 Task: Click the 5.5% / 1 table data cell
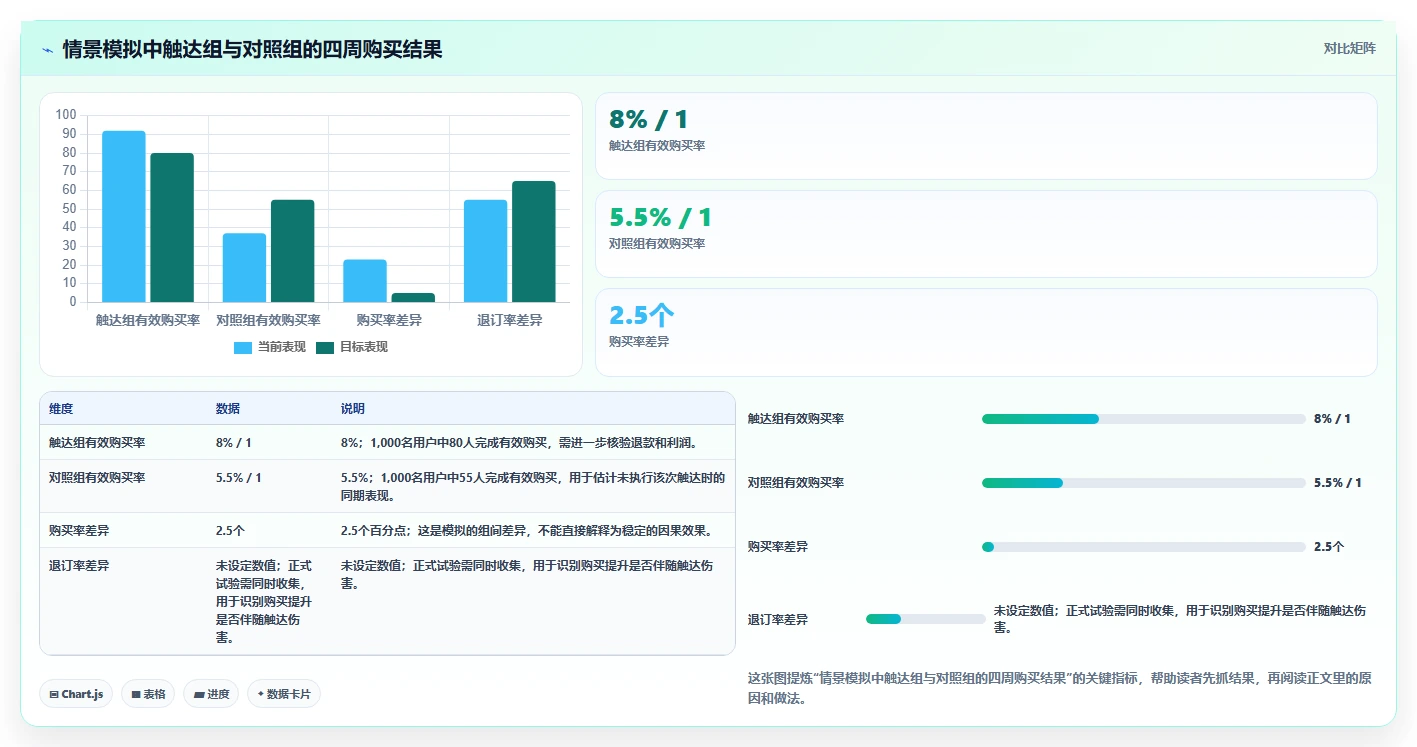click(x=239, y=477)
